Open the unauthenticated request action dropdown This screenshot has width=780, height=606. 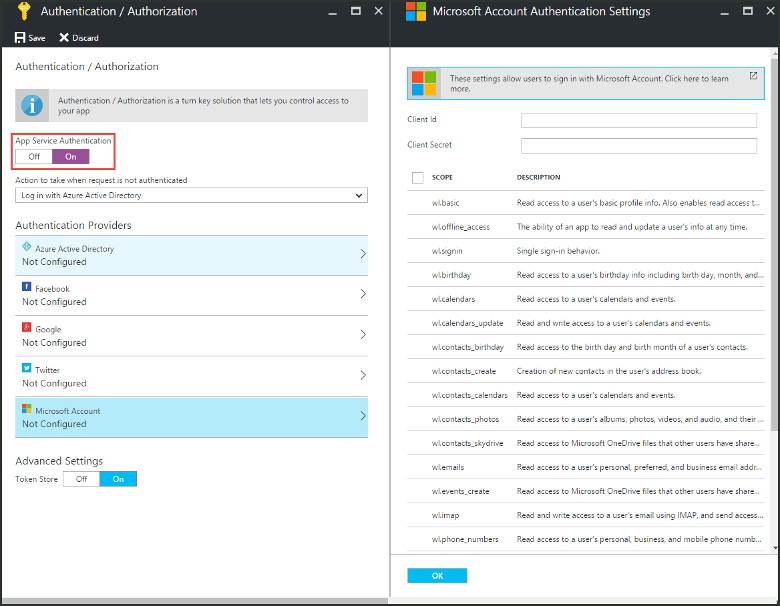click(x=192, y=195)
